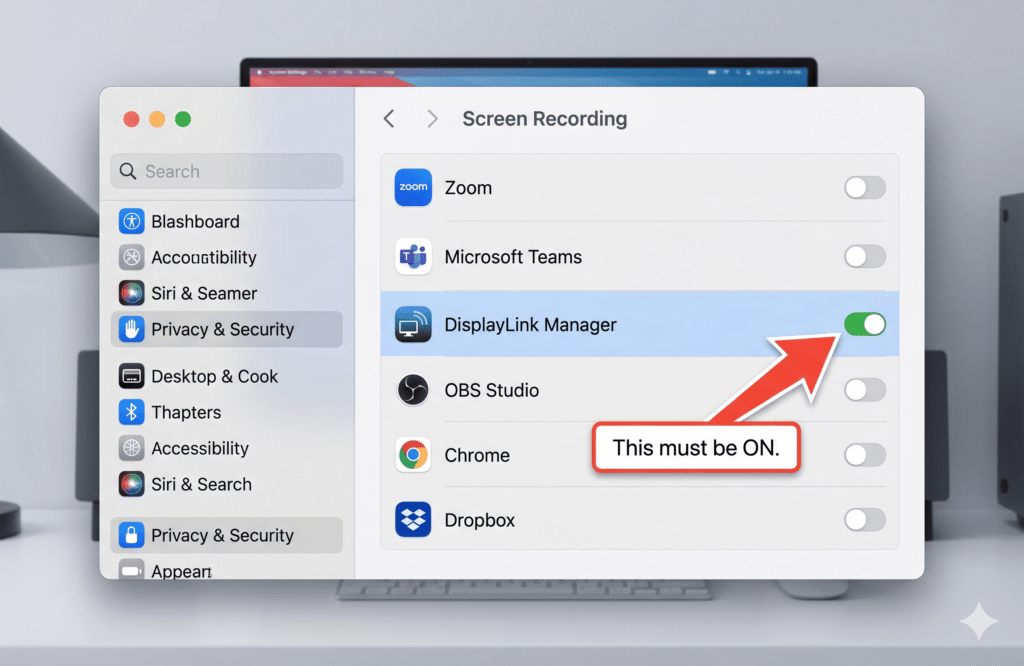Enable screen recording for Zoom
The height and width of the screenshot is (666, 1024).
click(865, 187)
